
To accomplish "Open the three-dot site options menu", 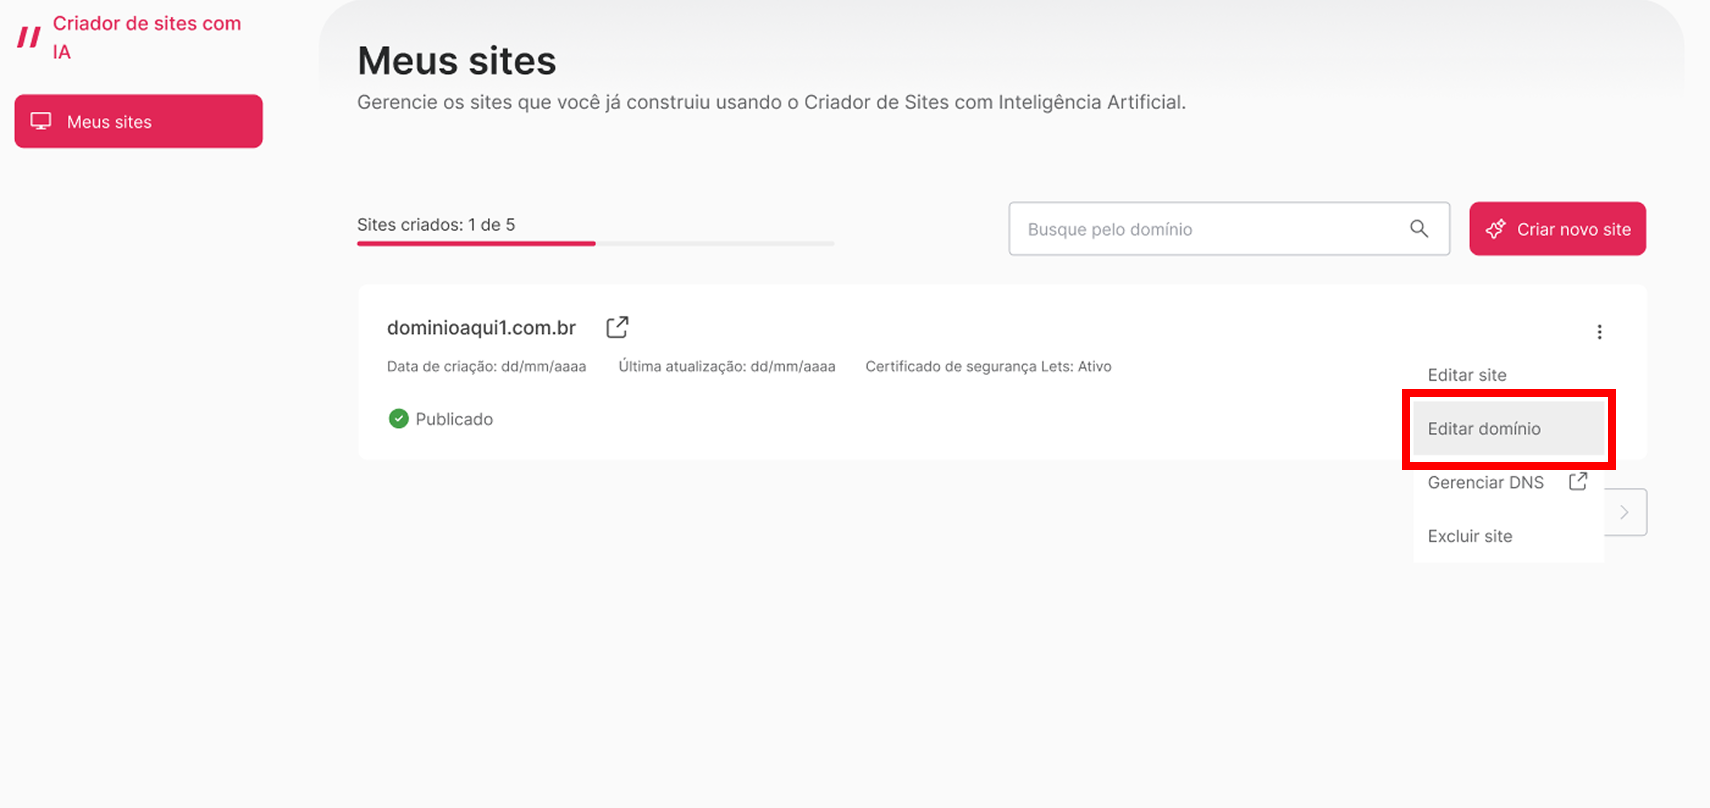I will (x=1599, y=332).
